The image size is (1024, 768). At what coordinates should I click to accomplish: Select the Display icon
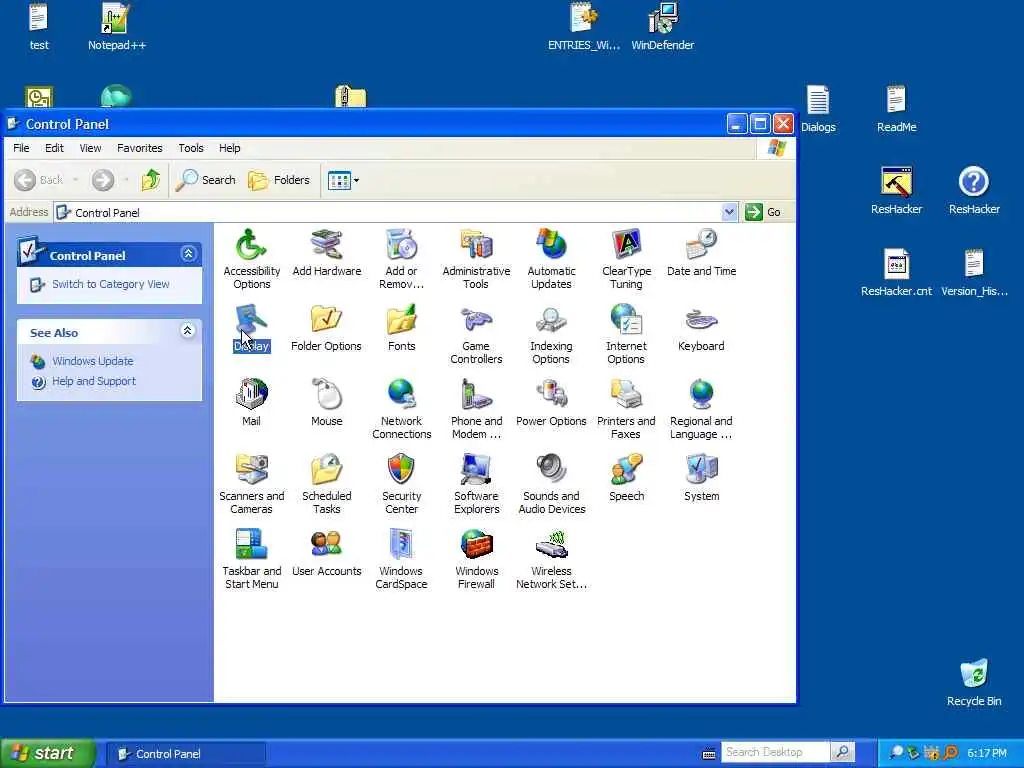[x=251, y=320]
